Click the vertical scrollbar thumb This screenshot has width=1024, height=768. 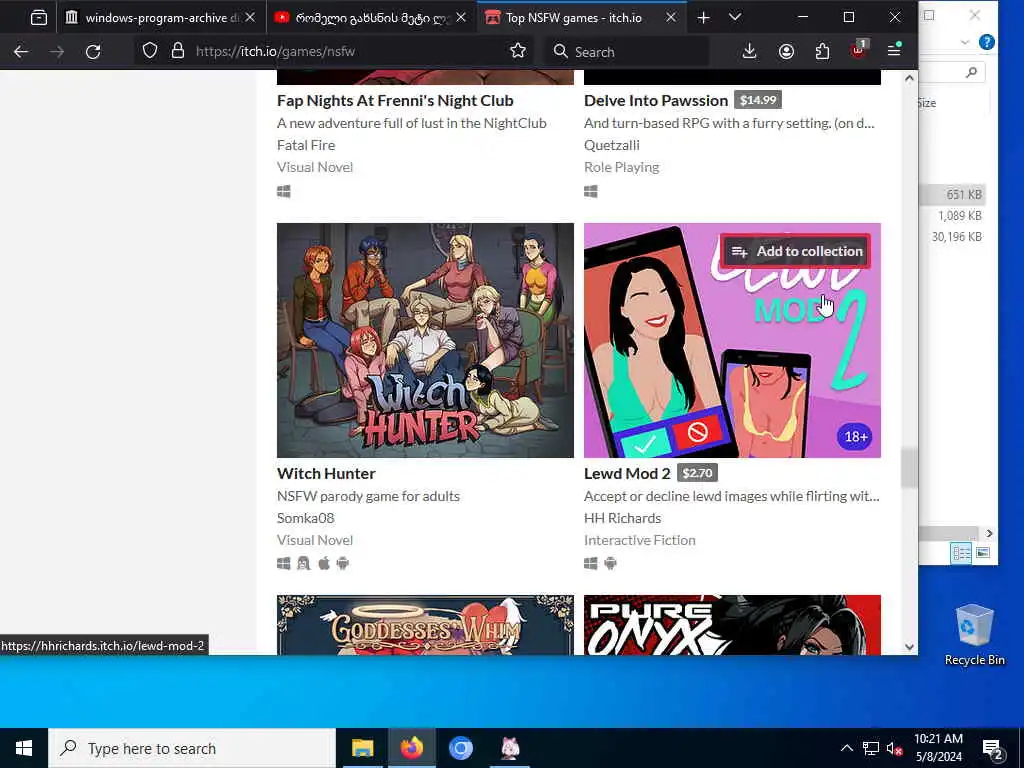point(909,468)
